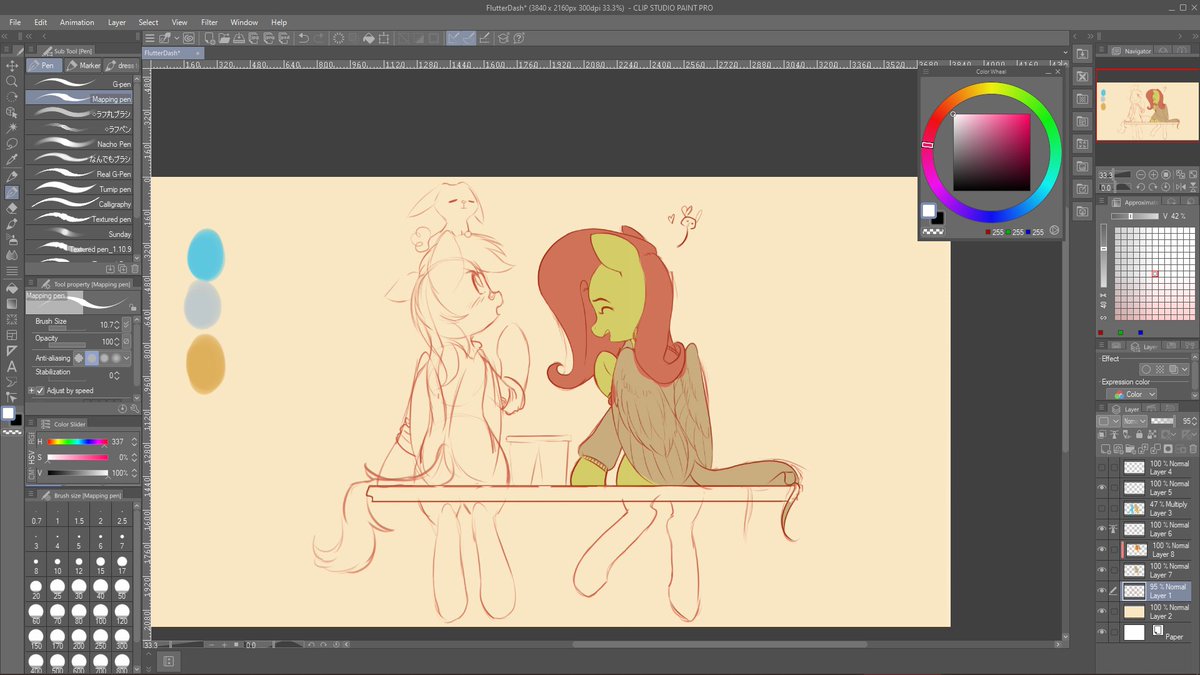Click the Help question mark icon
The image size is (1200, 675).
520,38
